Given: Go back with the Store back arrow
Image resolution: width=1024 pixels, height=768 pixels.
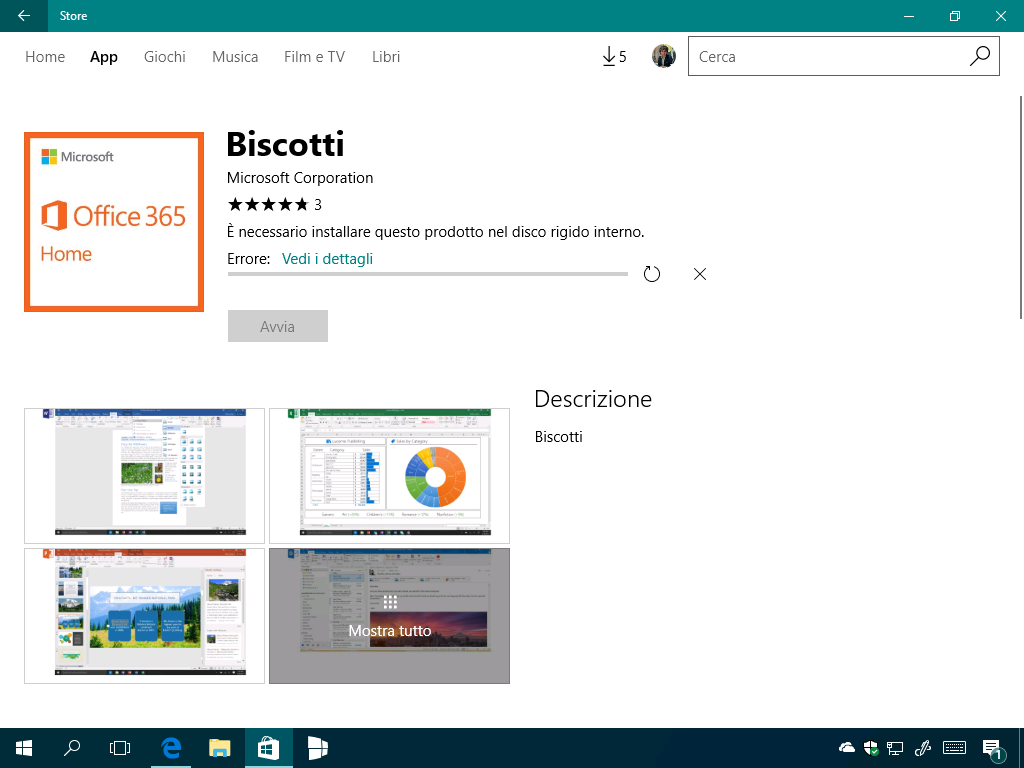Looking at the screenshot, I should tap(24, 16).
